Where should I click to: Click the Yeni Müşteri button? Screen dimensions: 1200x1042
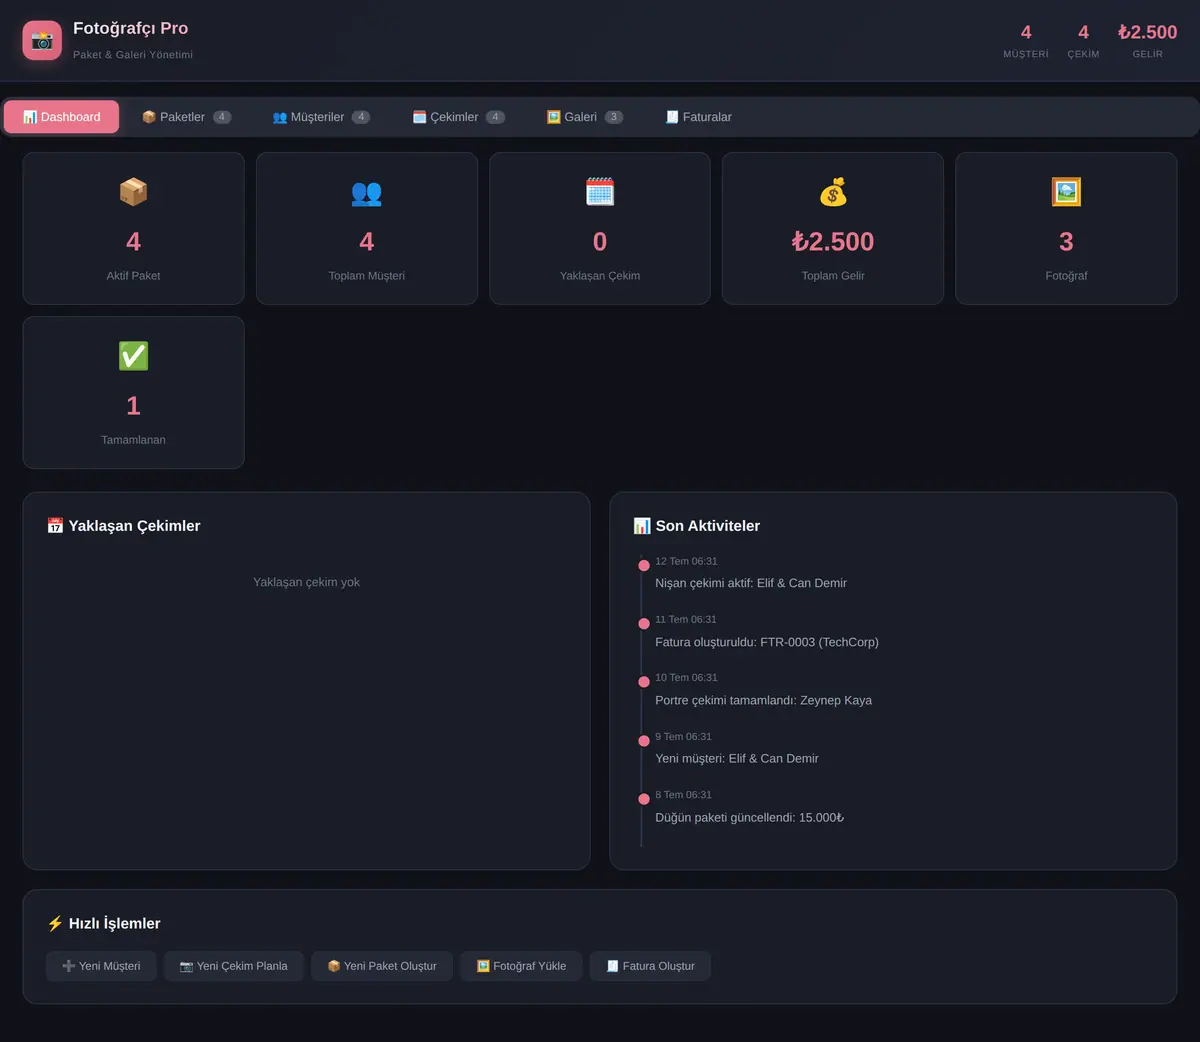coord(101,966)
